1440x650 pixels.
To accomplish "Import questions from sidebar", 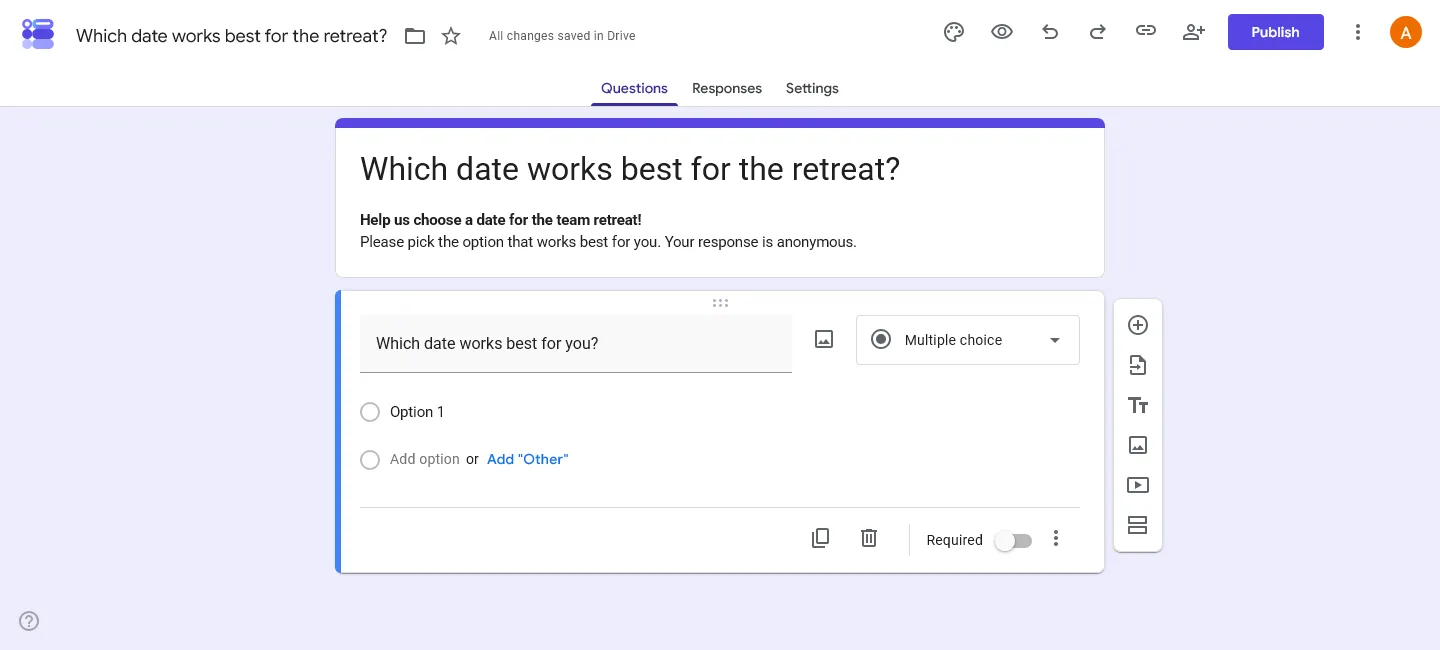I will click(x=1138, y=365).
